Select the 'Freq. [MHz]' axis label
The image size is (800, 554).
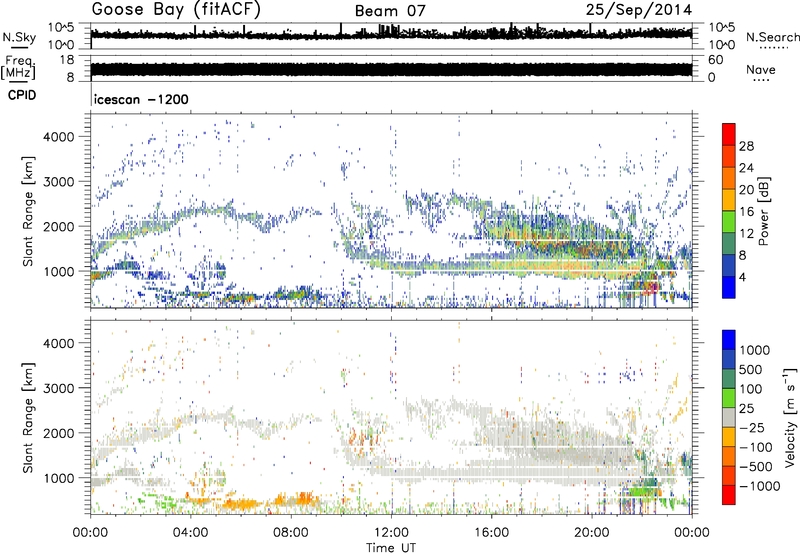18,68
